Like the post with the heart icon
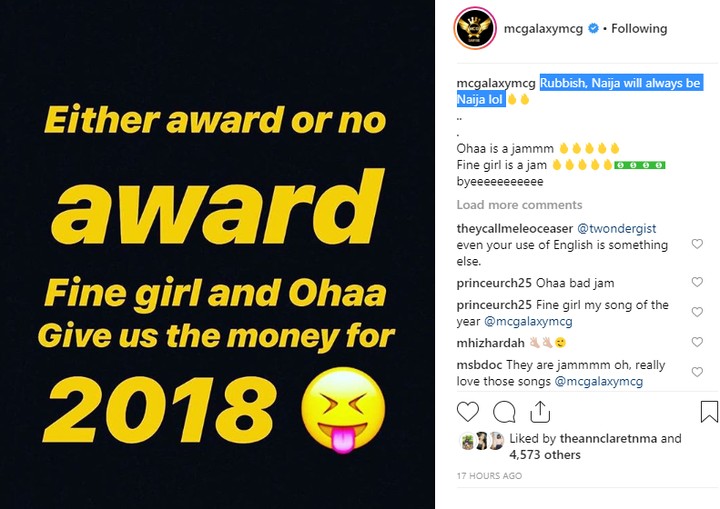Viewport: 720px width, 509px height. pos(467,412)
